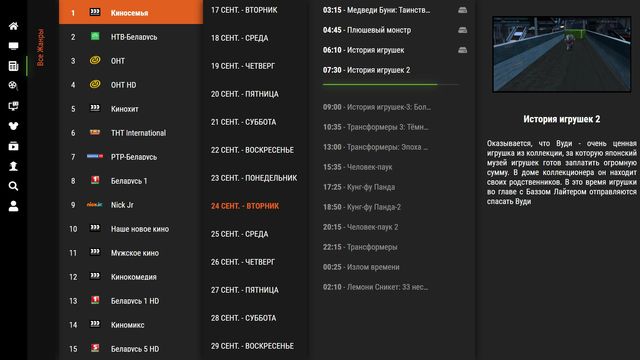Click archive icon for Плюшевый монстр
The width and height of the screenshot is (640, 360).
pyautogui.click(x=462, y=30)
